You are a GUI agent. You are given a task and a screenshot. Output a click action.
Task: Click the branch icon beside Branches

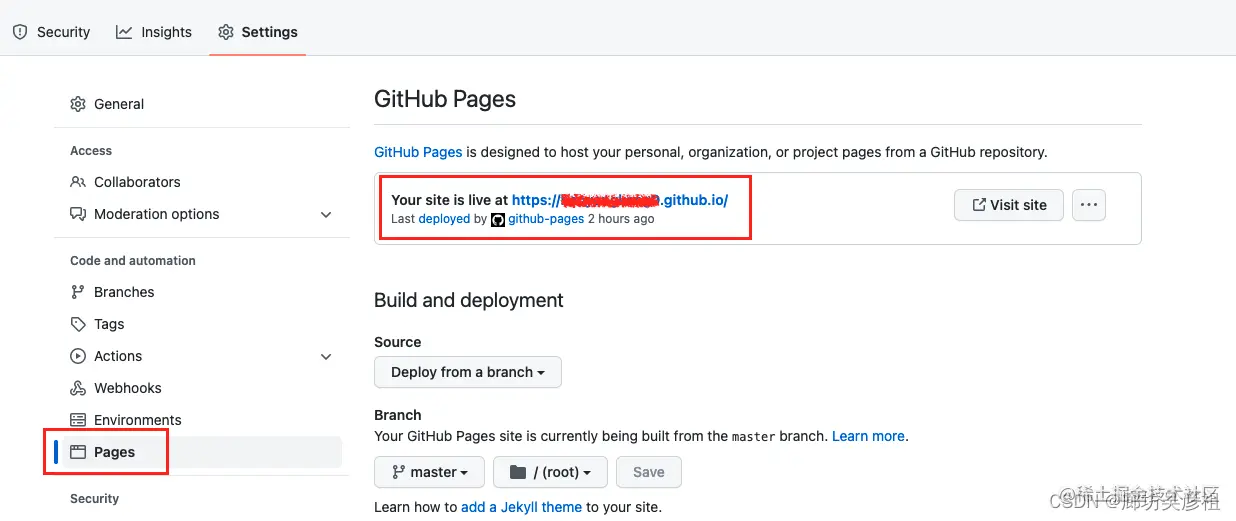tap(78, 292)
